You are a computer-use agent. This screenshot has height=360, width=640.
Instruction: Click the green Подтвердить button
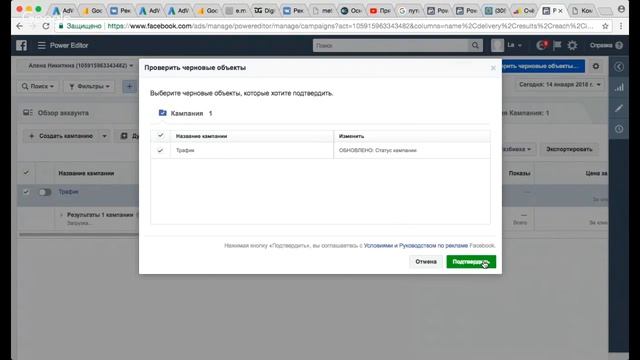(471, 262)
